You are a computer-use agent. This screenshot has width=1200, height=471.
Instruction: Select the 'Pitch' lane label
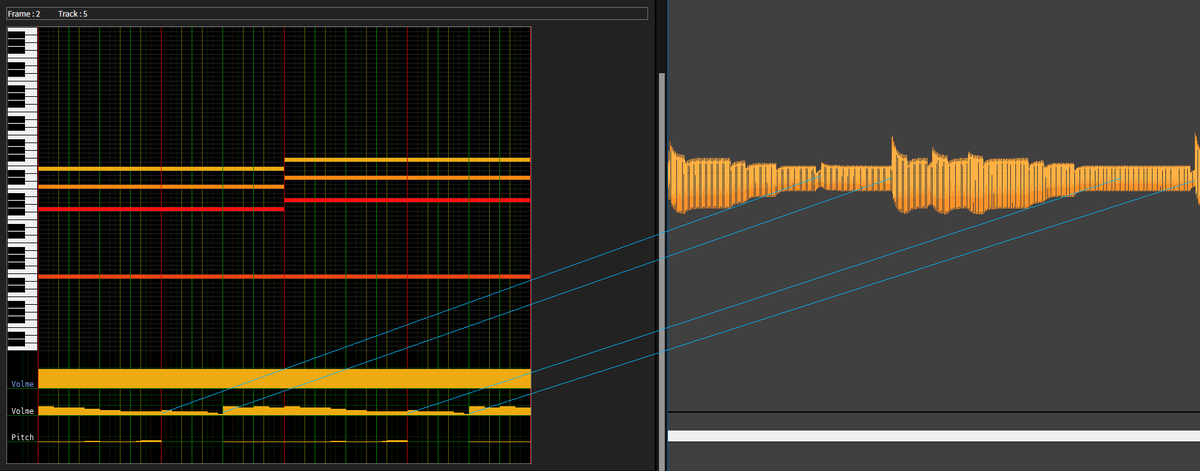22,438
